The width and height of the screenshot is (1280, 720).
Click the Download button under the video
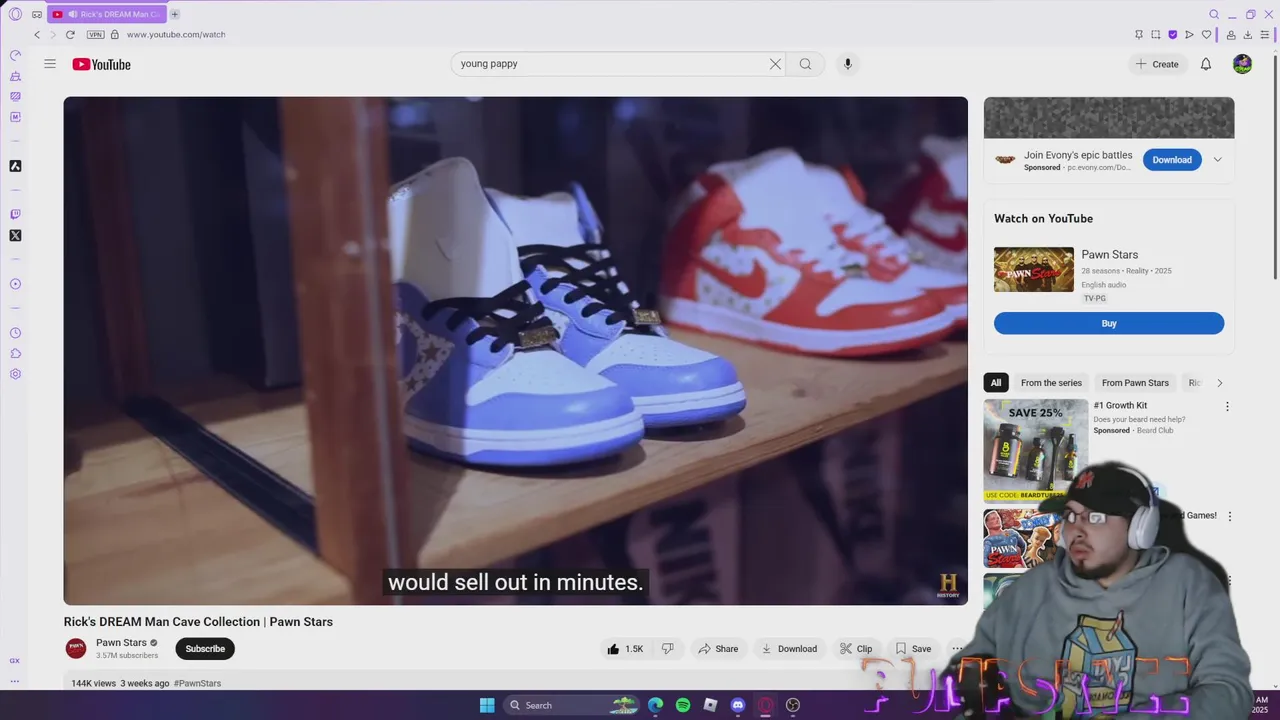[x=789, y=649]
